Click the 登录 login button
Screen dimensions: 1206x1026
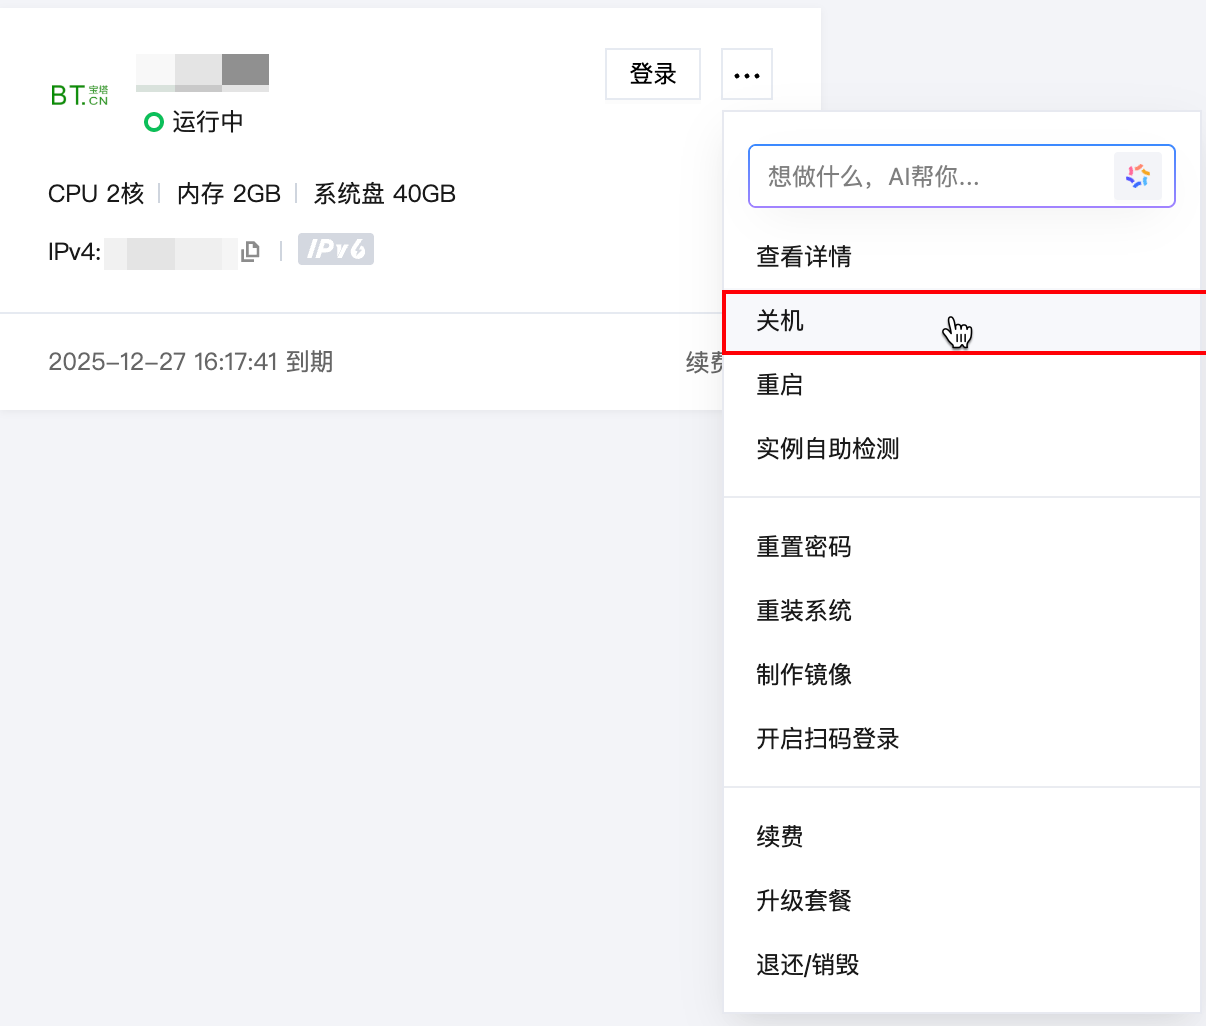[653, 75]
